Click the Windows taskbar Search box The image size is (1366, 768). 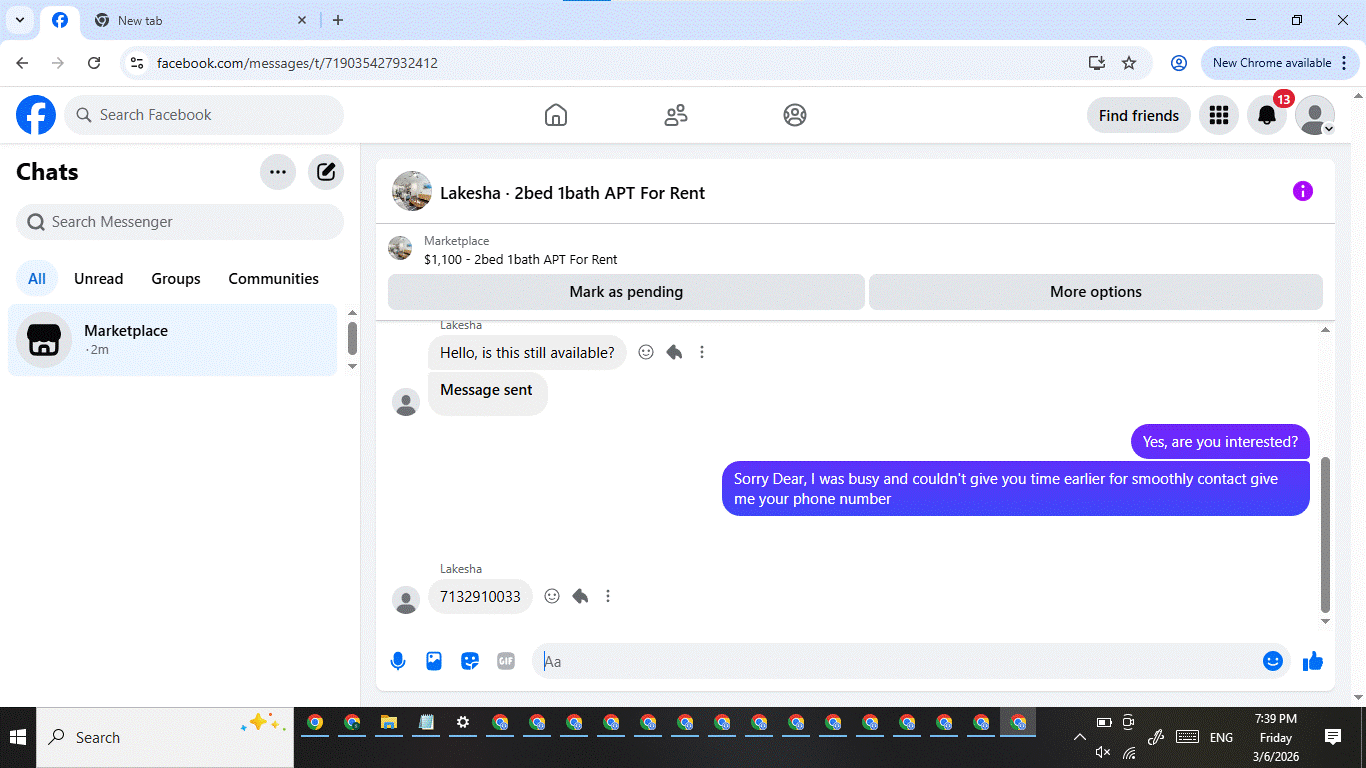coord(165,737)
